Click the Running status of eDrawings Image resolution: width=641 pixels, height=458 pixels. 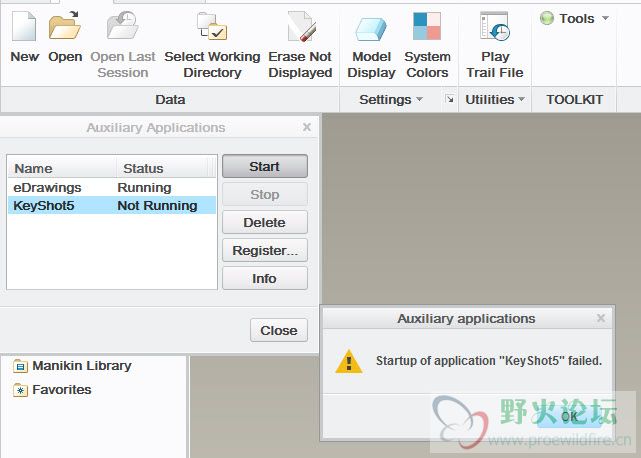pyautogui.click(x=144, y=187)
